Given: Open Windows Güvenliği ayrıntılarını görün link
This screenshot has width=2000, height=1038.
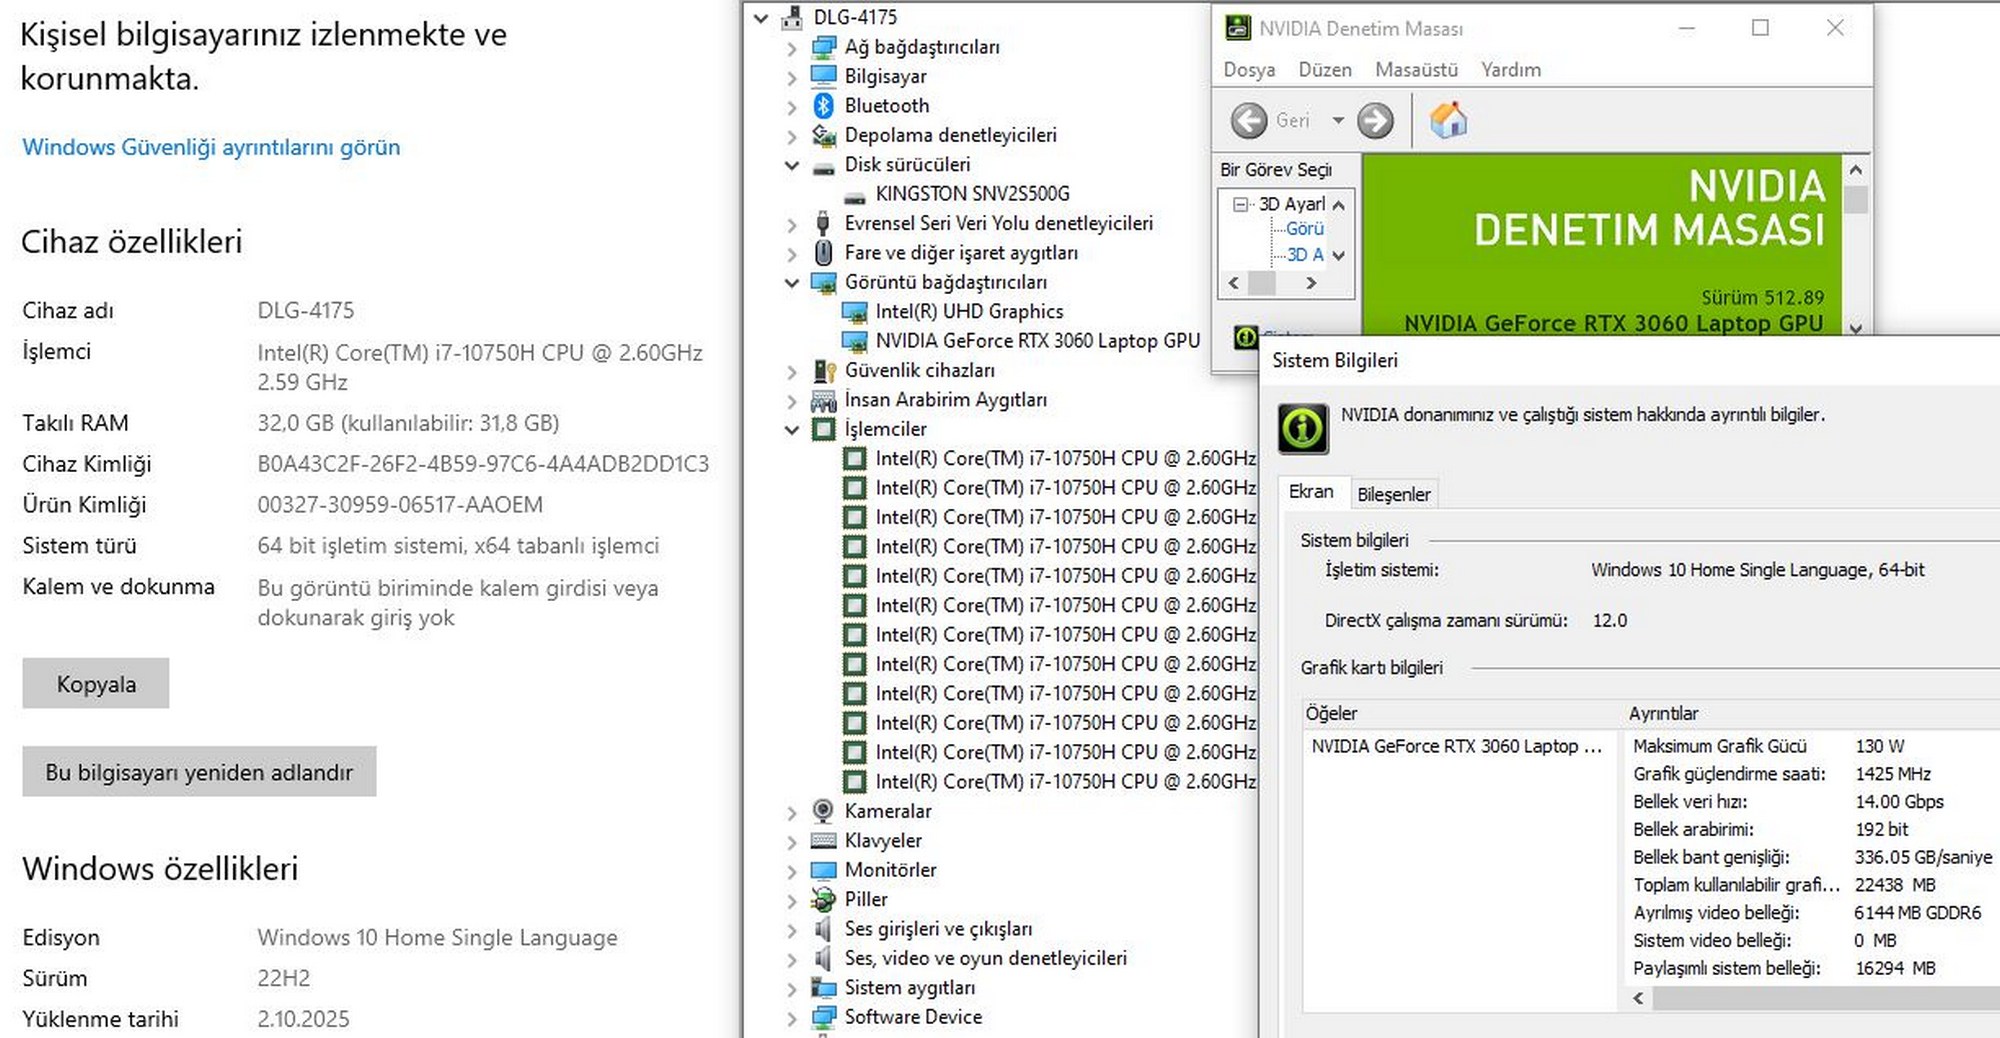Looking at the screenshot, I should click(x=211, y=147).
